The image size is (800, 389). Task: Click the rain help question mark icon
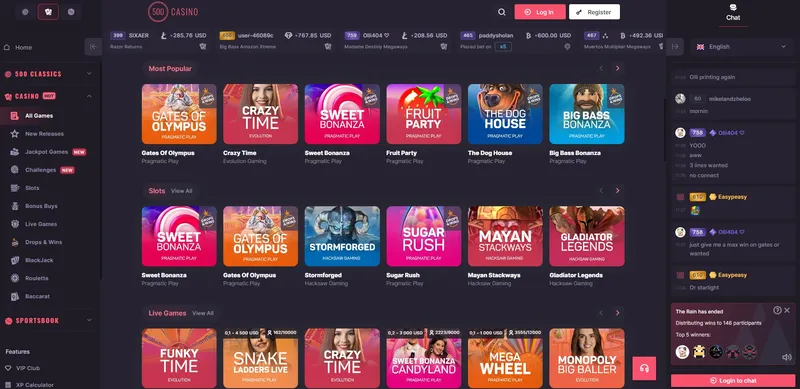pyautogui.click(x=777, y=310)
